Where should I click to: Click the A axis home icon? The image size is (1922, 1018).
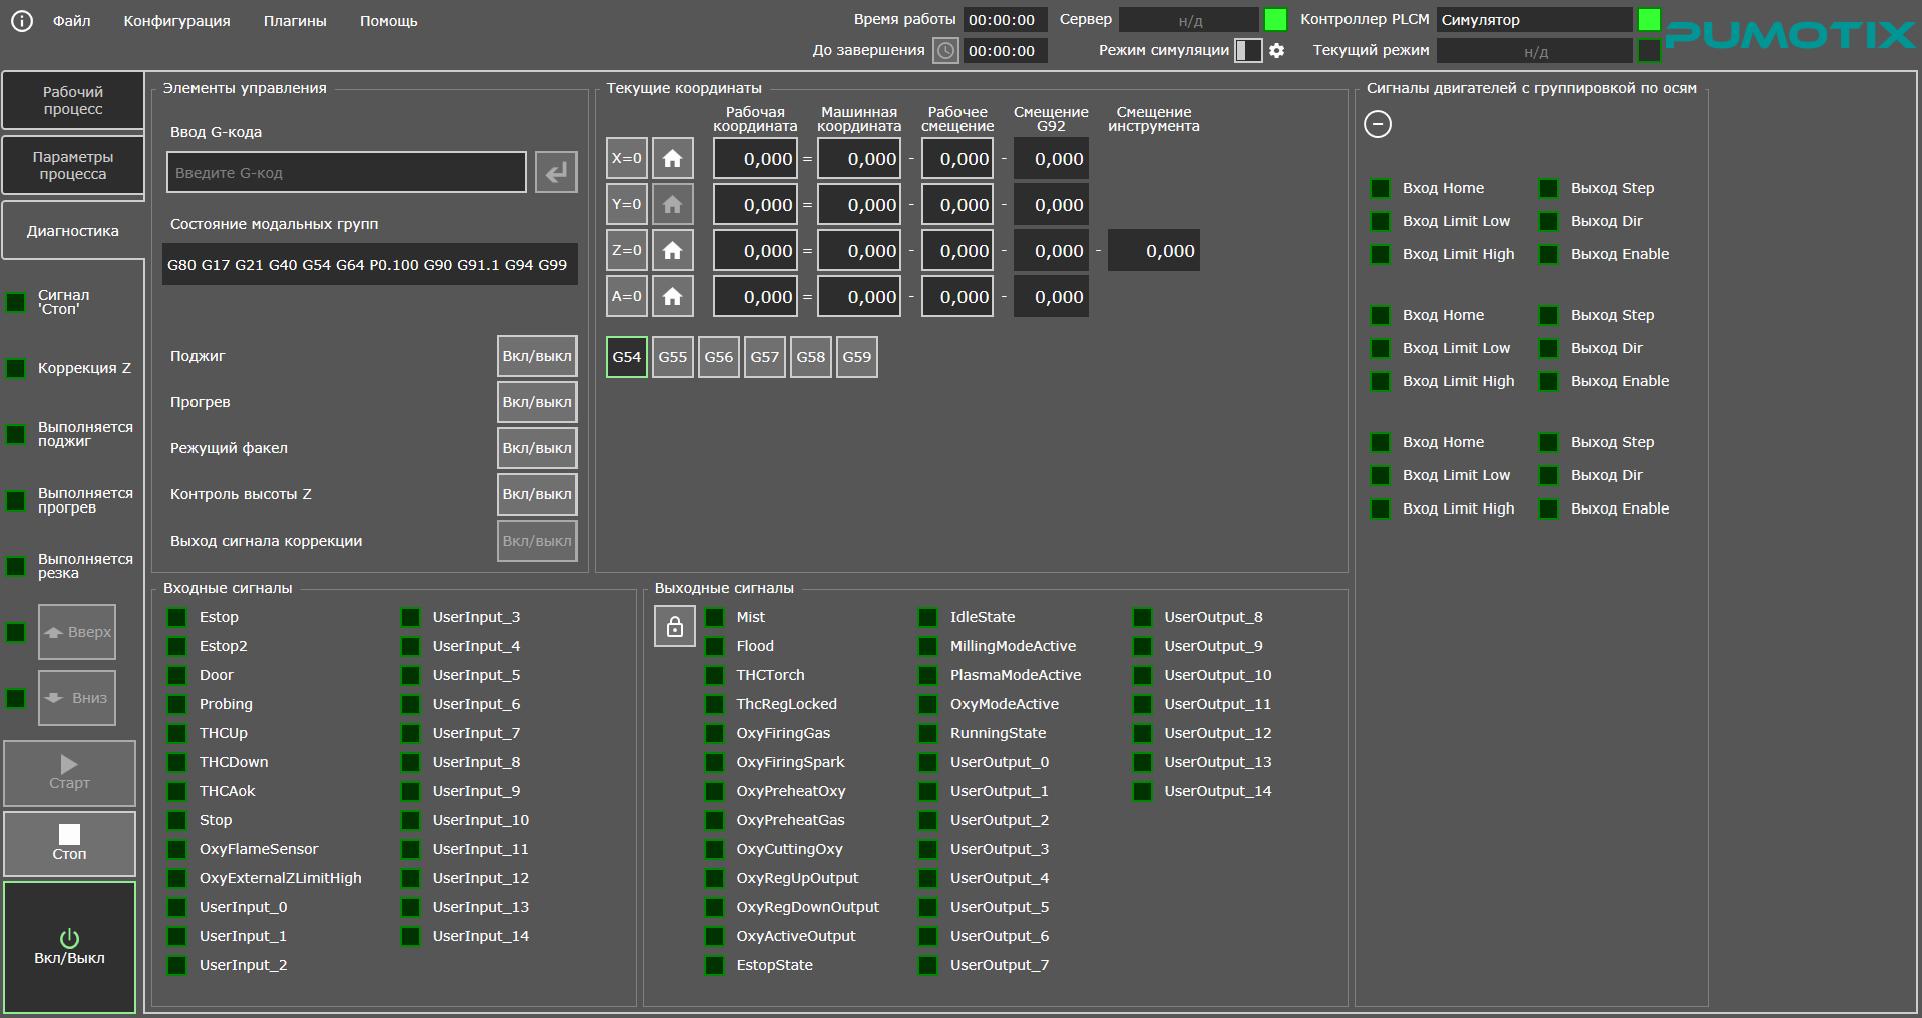673,297
